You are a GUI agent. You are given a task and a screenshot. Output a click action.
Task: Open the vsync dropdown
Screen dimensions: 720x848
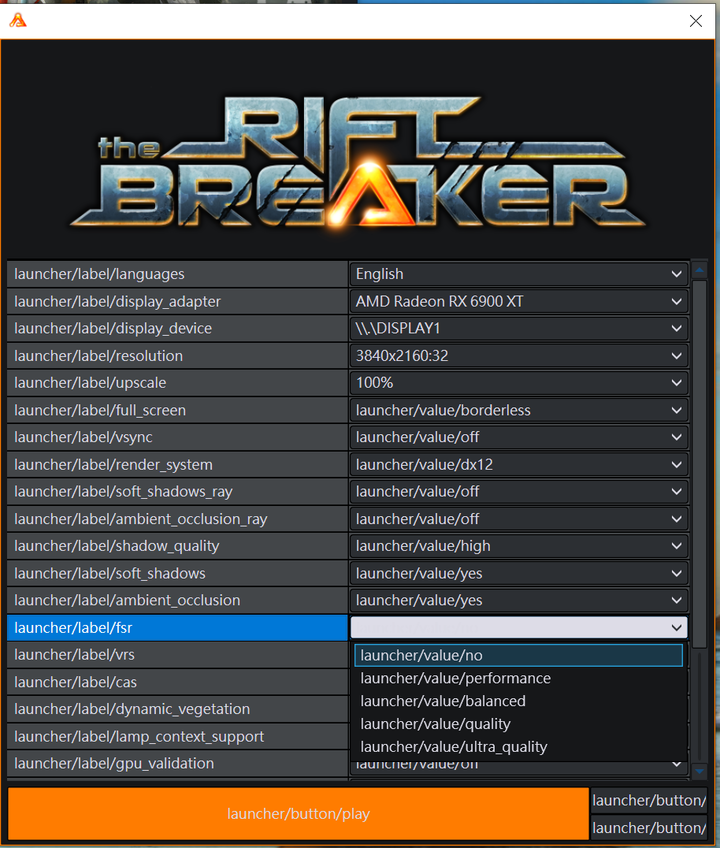tap(519, 437)
